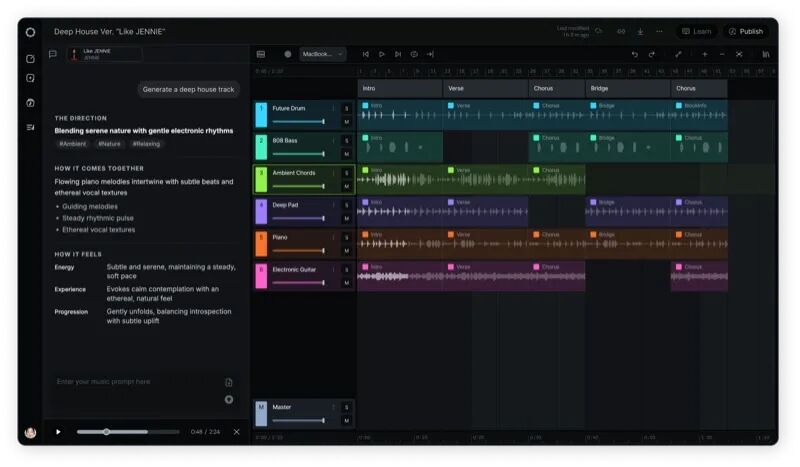800x467 pixels.
Task: Mute the Piano track
Action: coord(346,251)
